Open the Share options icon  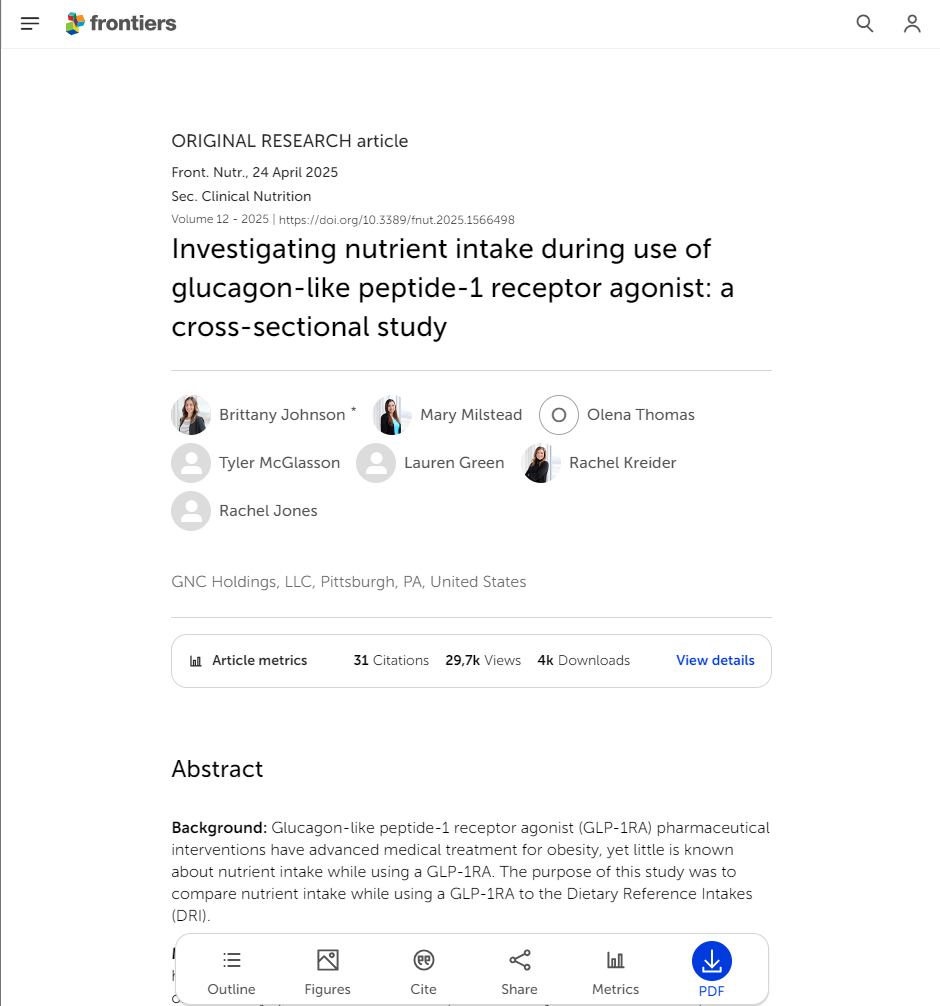pyautogui.click(x=520, y=960)
